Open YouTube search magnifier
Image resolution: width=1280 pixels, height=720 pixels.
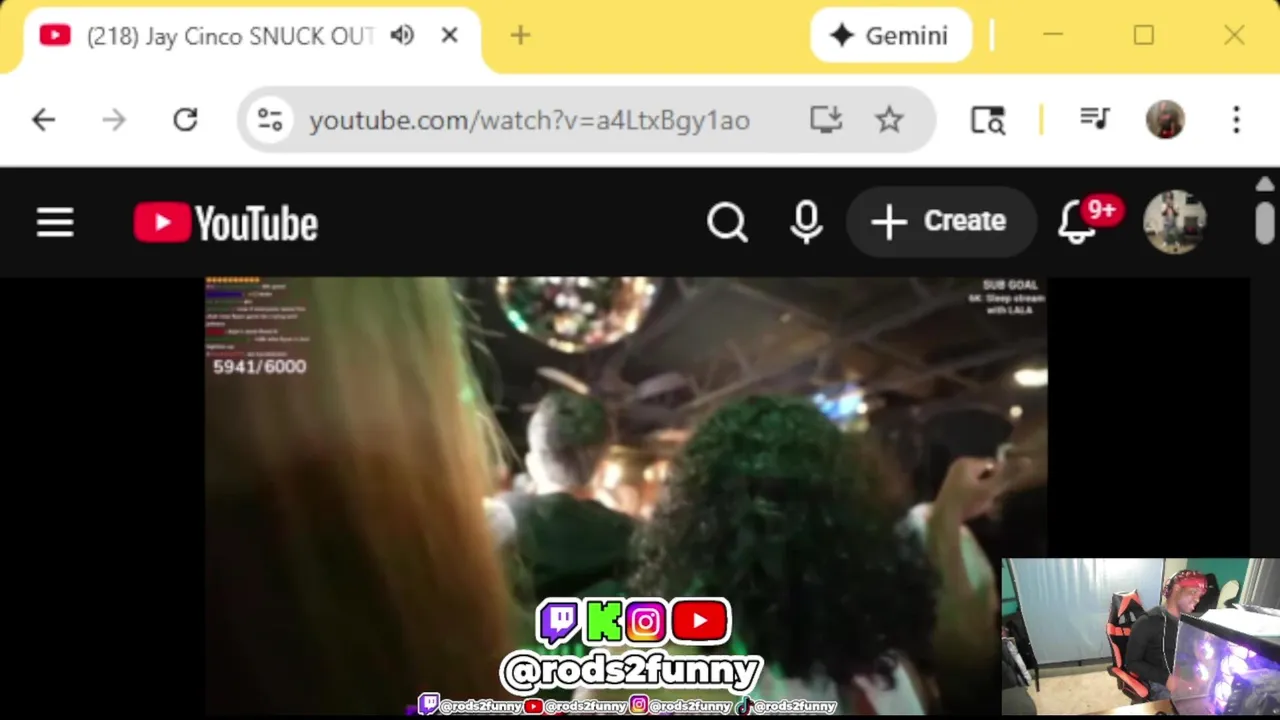(x=727, y=222)
